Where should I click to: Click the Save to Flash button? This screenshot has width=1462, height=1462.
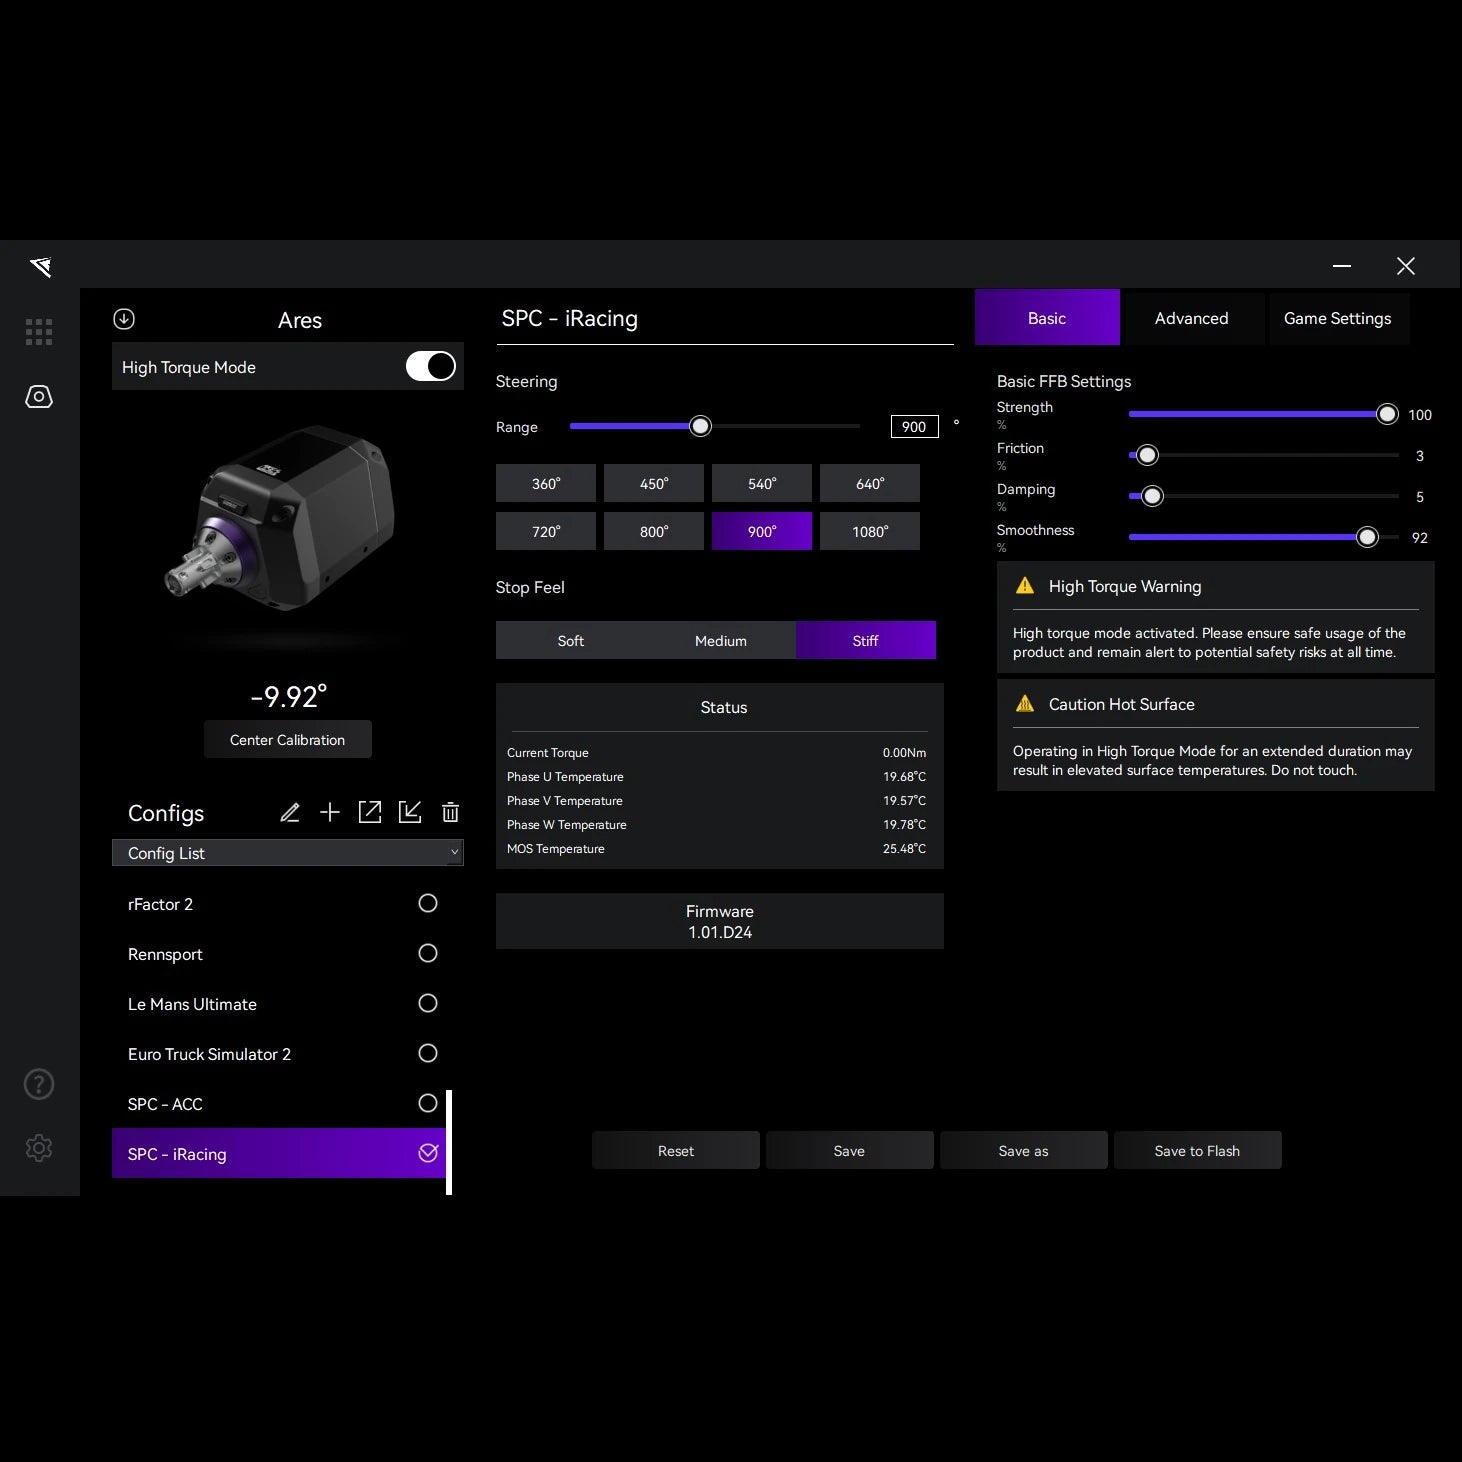(1197, 1151)
